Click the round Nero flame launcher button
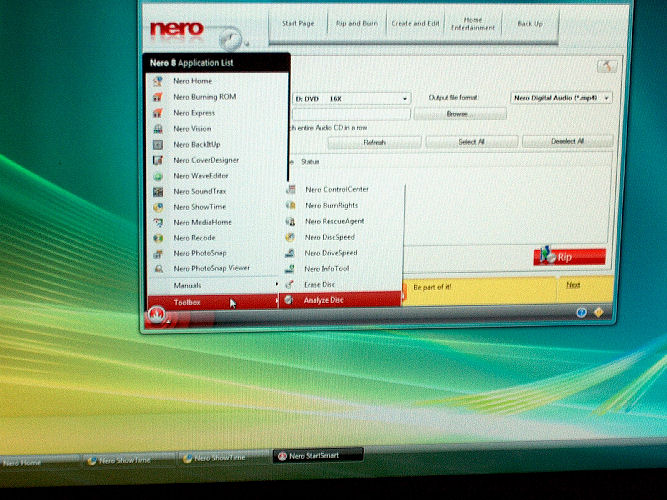The image size is (667, 500). coord(157,316)
